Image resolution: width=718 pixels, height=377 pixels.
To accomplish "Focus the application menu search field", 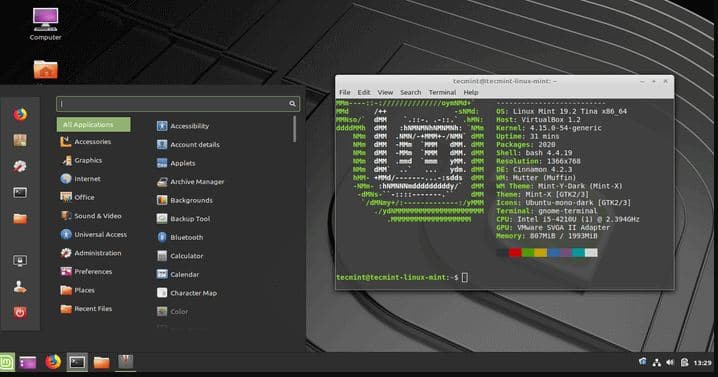I will pyautogui.click(x=178, y=104).
